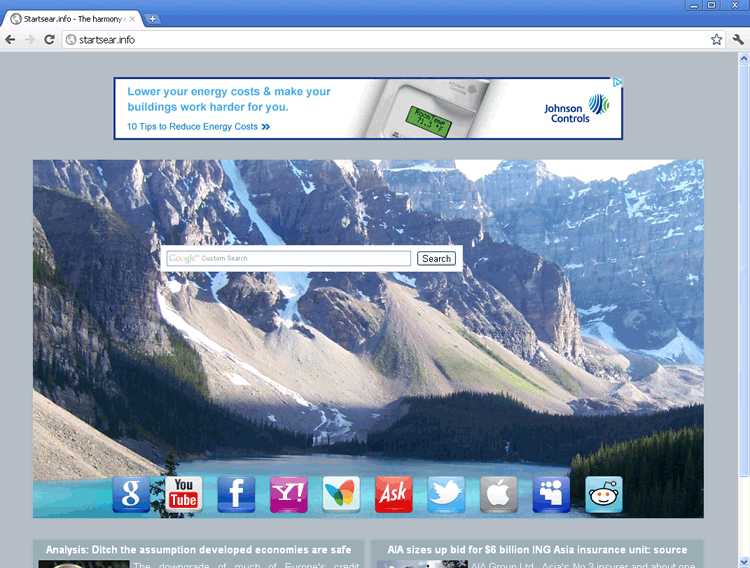Open the Apple shortcut icon
The width and height of the screenshot is (750, 568).
tap(499, 494)
